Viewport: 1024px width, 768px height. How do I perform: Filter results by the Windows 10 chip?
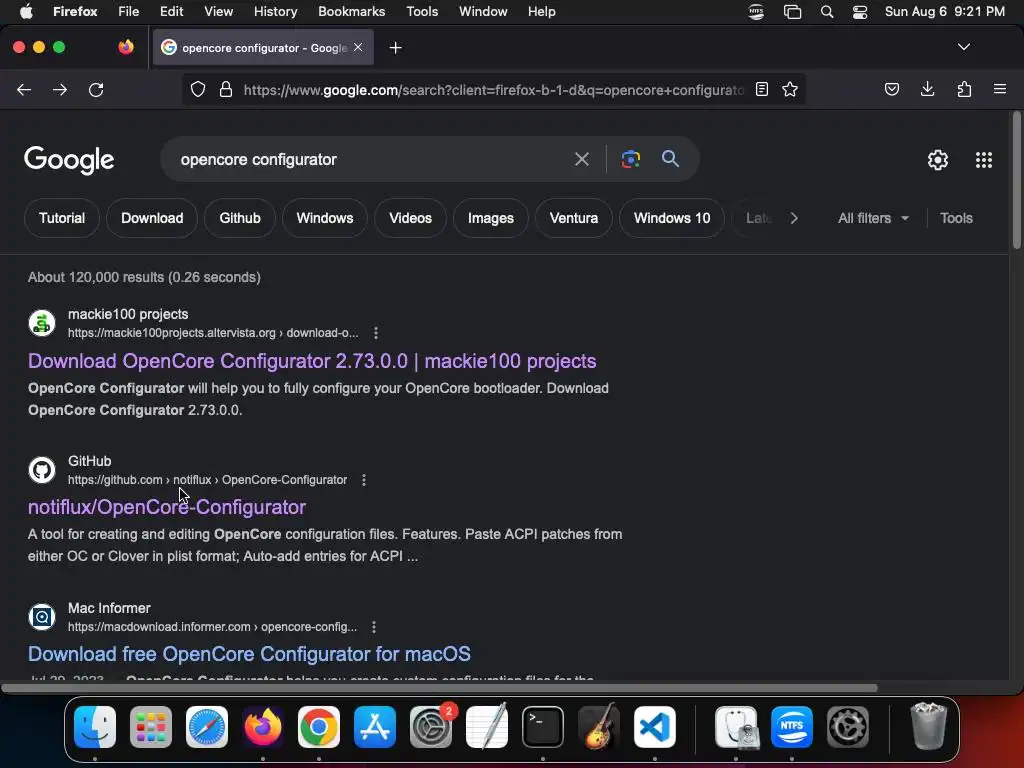(671, 218)
